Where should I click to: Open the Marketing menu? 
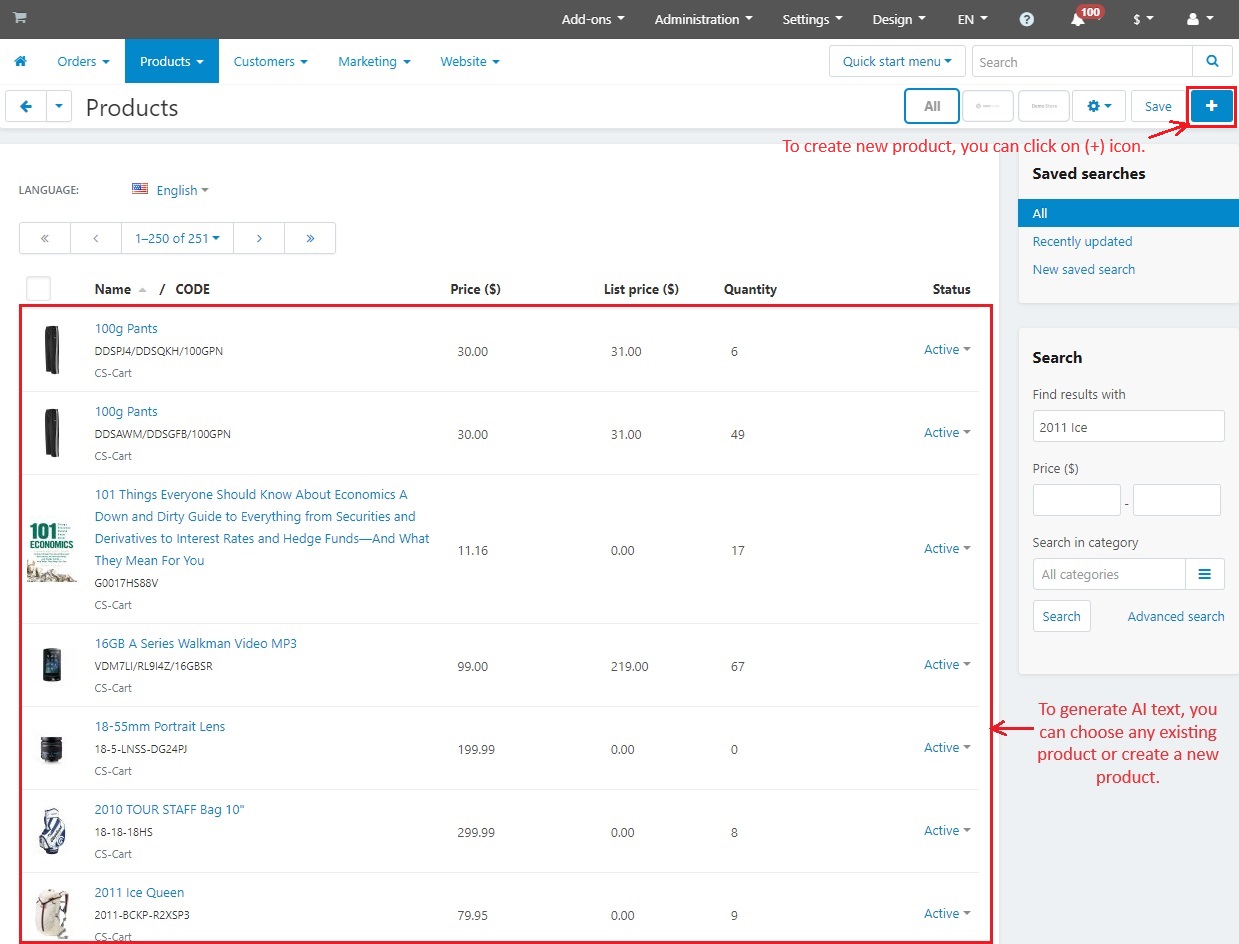374,61
